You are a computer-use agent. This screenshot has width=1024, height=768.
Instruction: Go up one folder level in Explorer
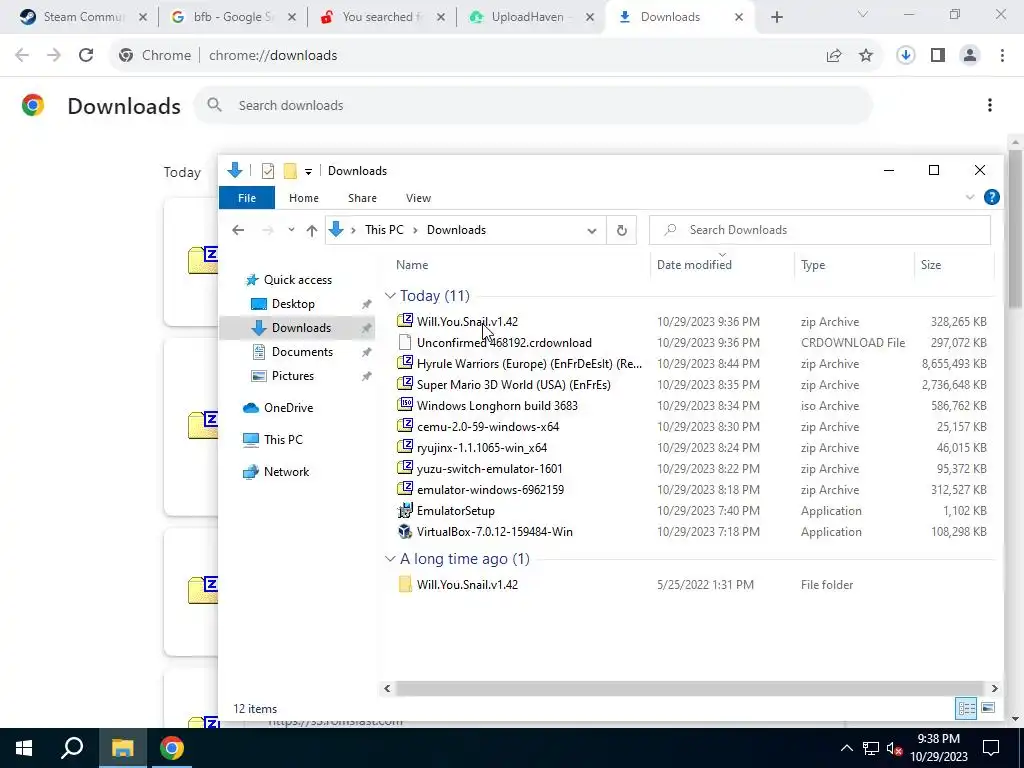coord(312,230)
